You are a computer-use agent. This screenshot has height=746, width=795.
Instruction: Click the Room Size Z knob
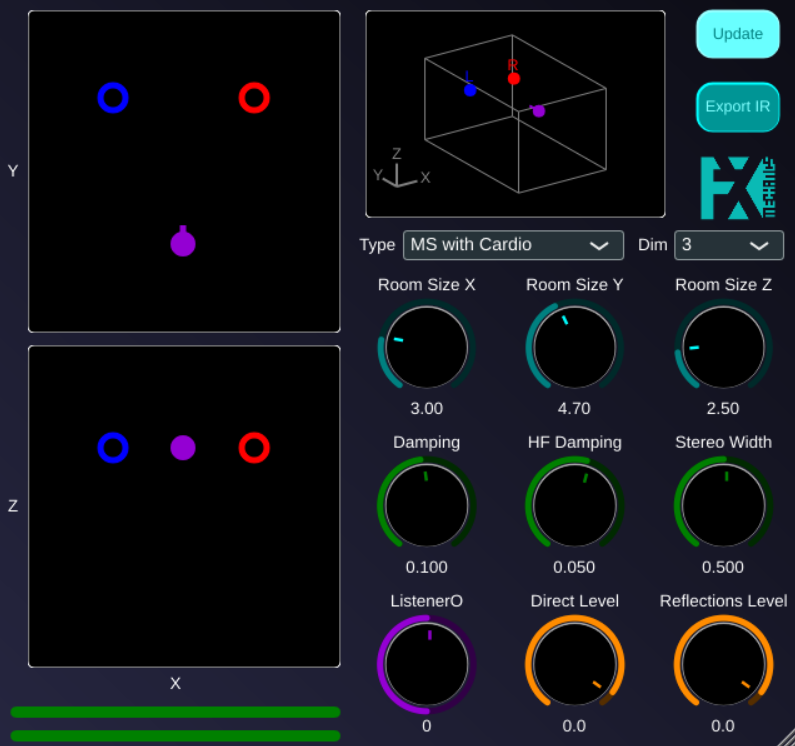coord(723,348)
